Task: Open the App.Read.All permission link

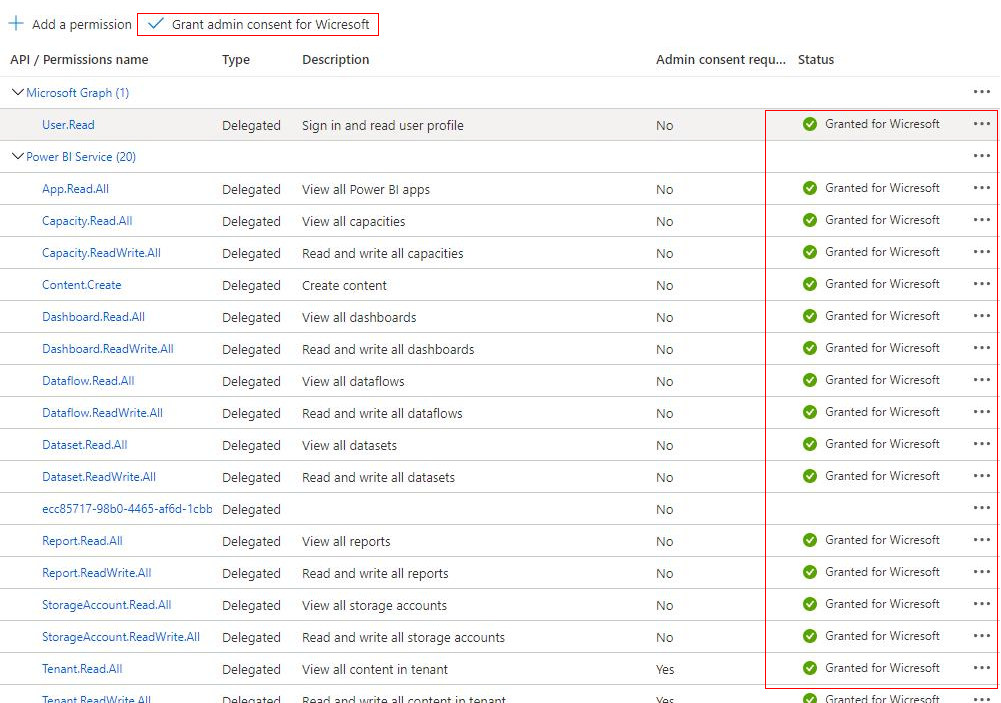Action: click(x=75, y=189)
